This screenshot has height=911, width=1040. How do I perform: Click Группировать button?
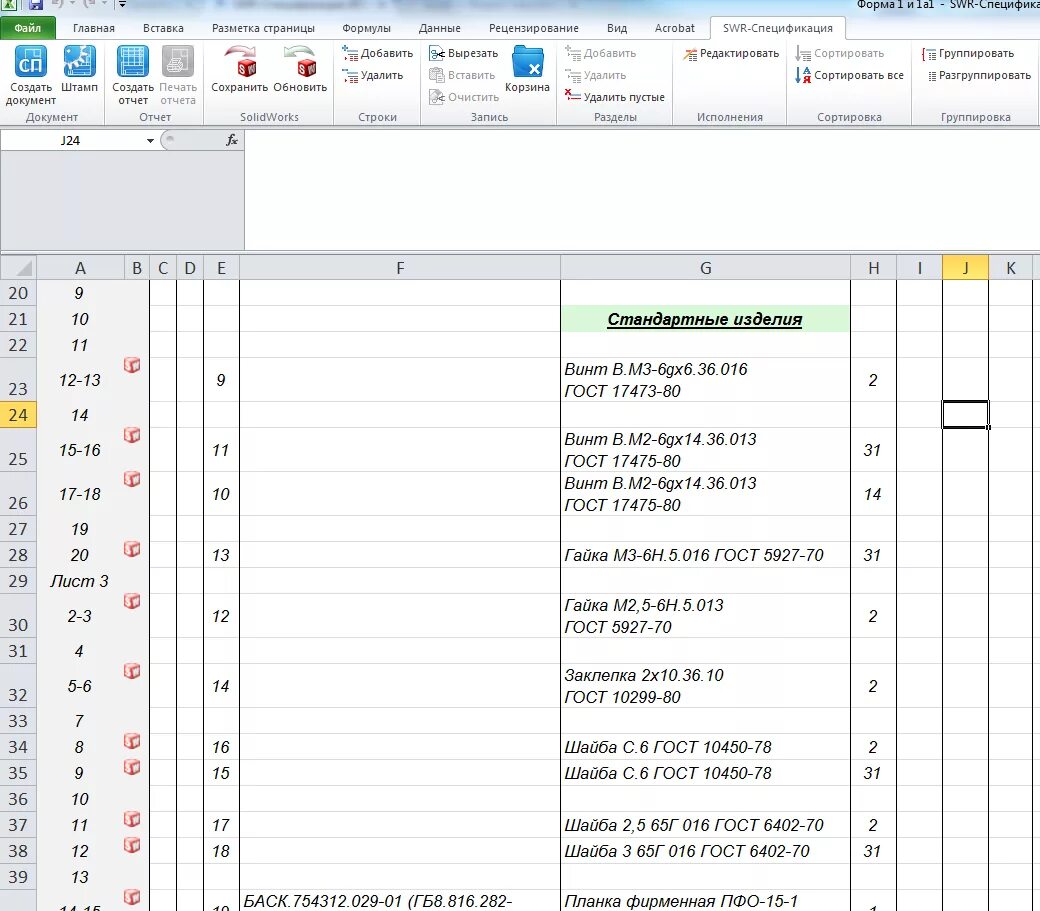click(x=968, y=53)
